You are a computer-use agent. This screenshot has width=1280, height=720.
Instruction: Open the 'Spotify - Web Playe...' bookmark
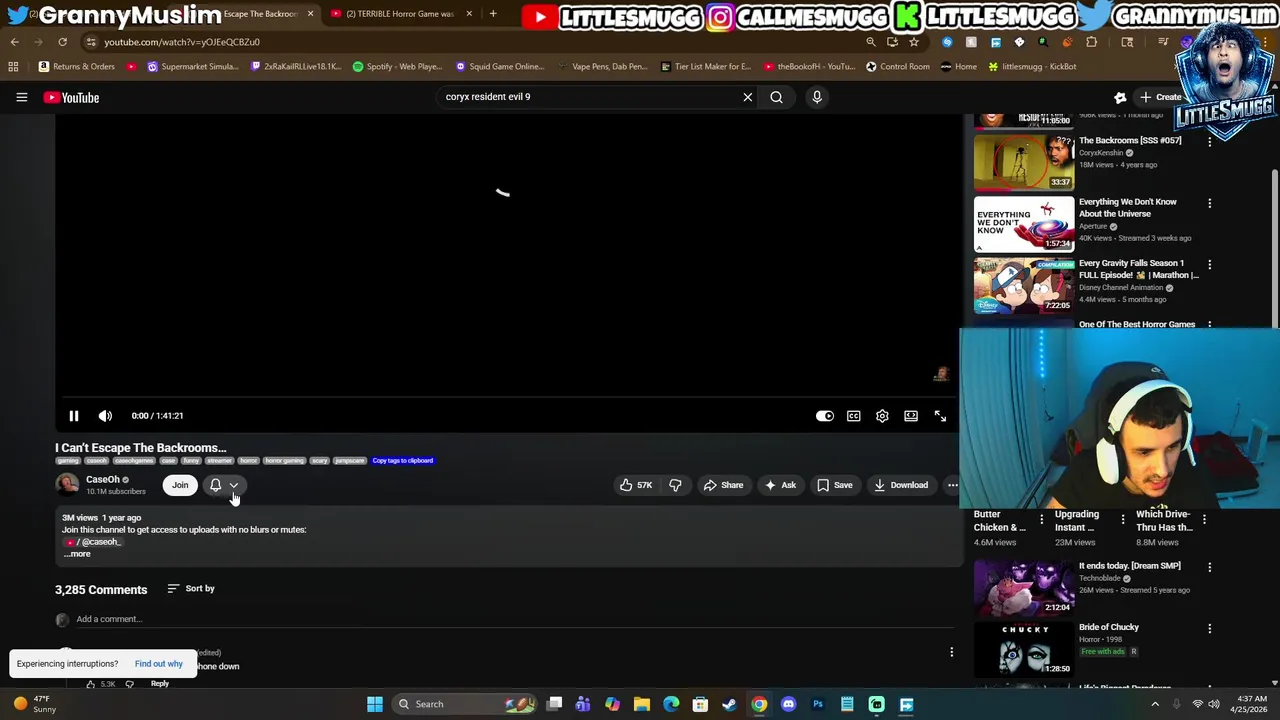pos(398,67)
